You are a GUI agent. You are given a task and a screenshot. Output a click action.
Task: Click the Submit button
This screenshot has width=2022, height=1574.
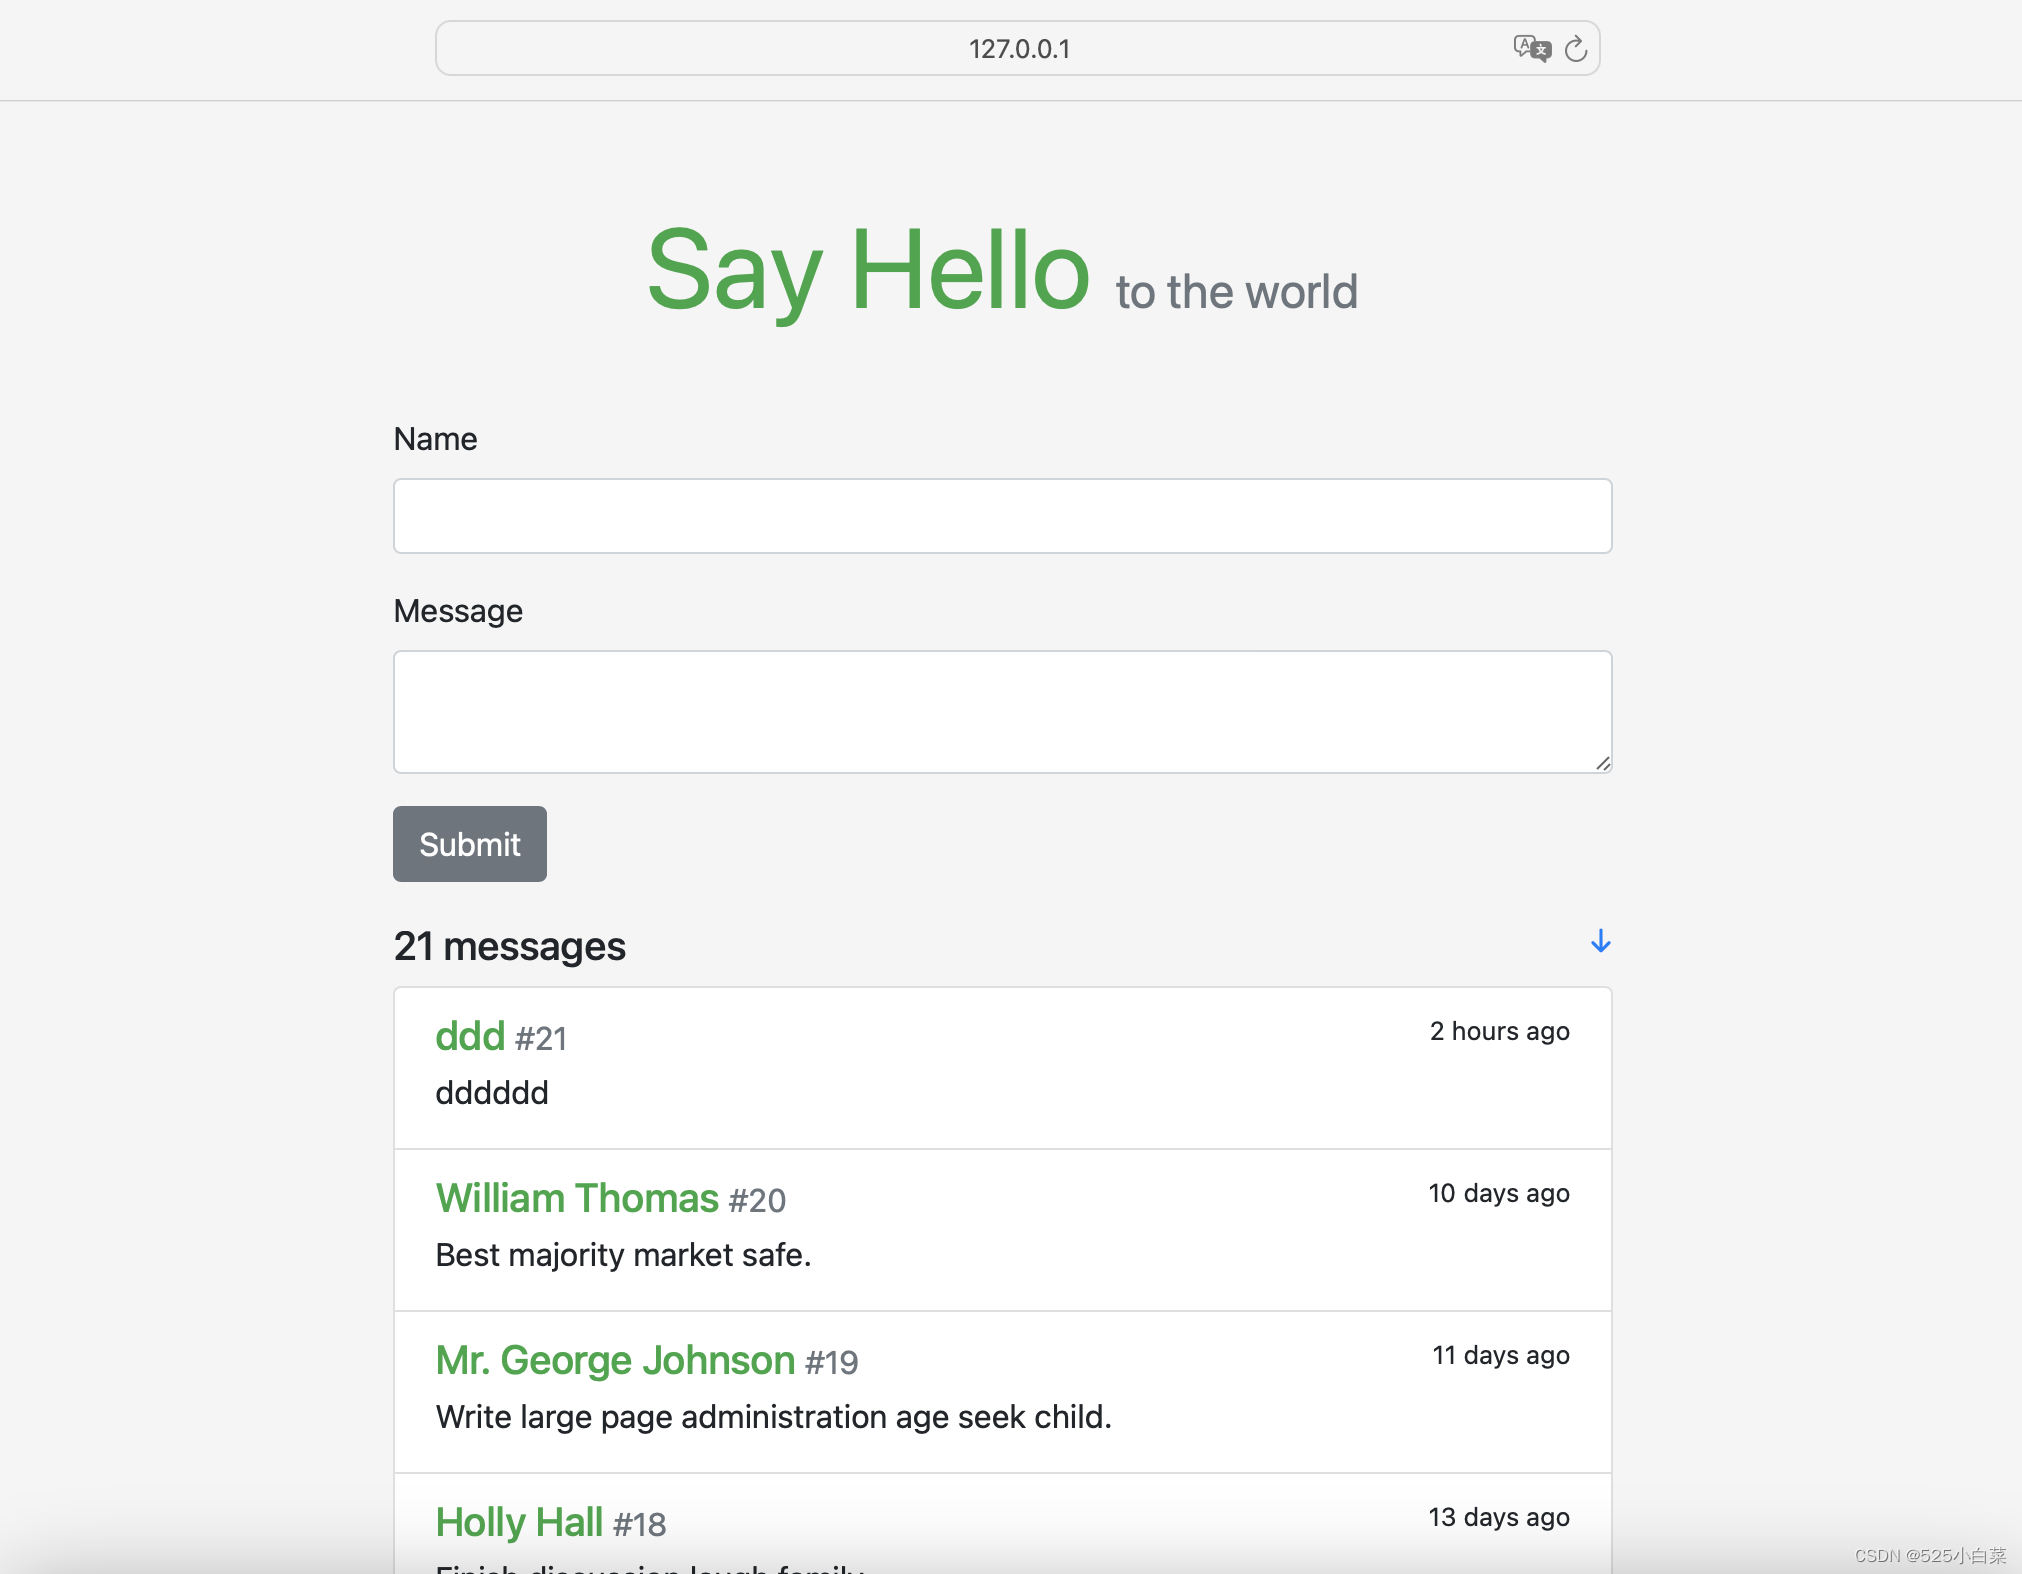(470, 844)
